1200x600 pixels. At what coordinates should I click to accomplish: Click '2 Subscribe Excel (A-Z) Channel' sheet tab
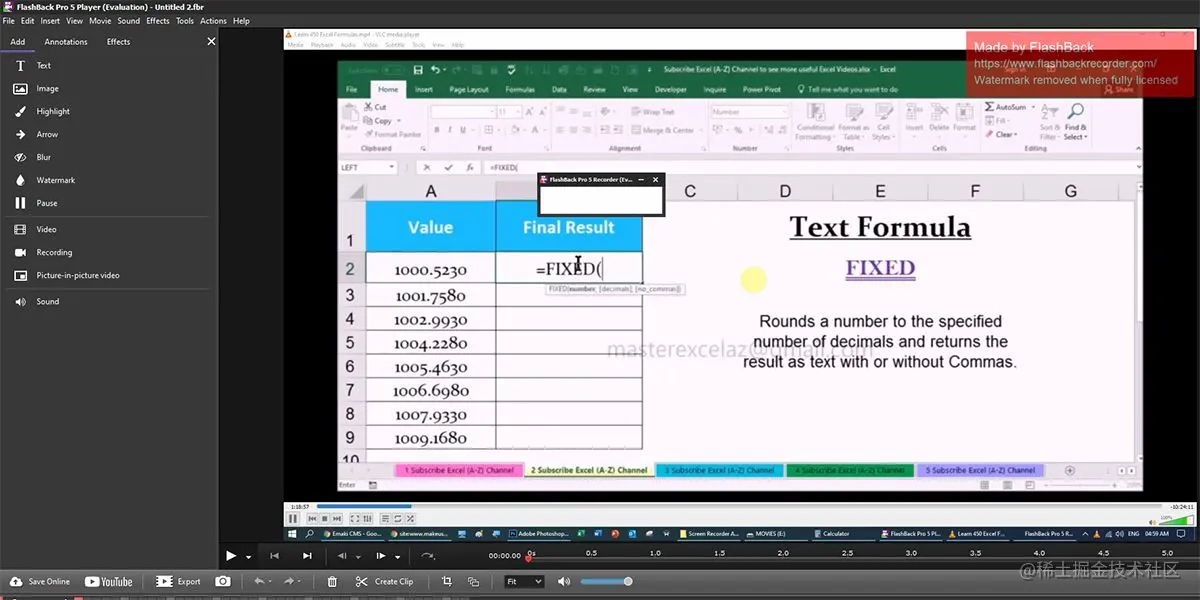(x=589, y=470)
